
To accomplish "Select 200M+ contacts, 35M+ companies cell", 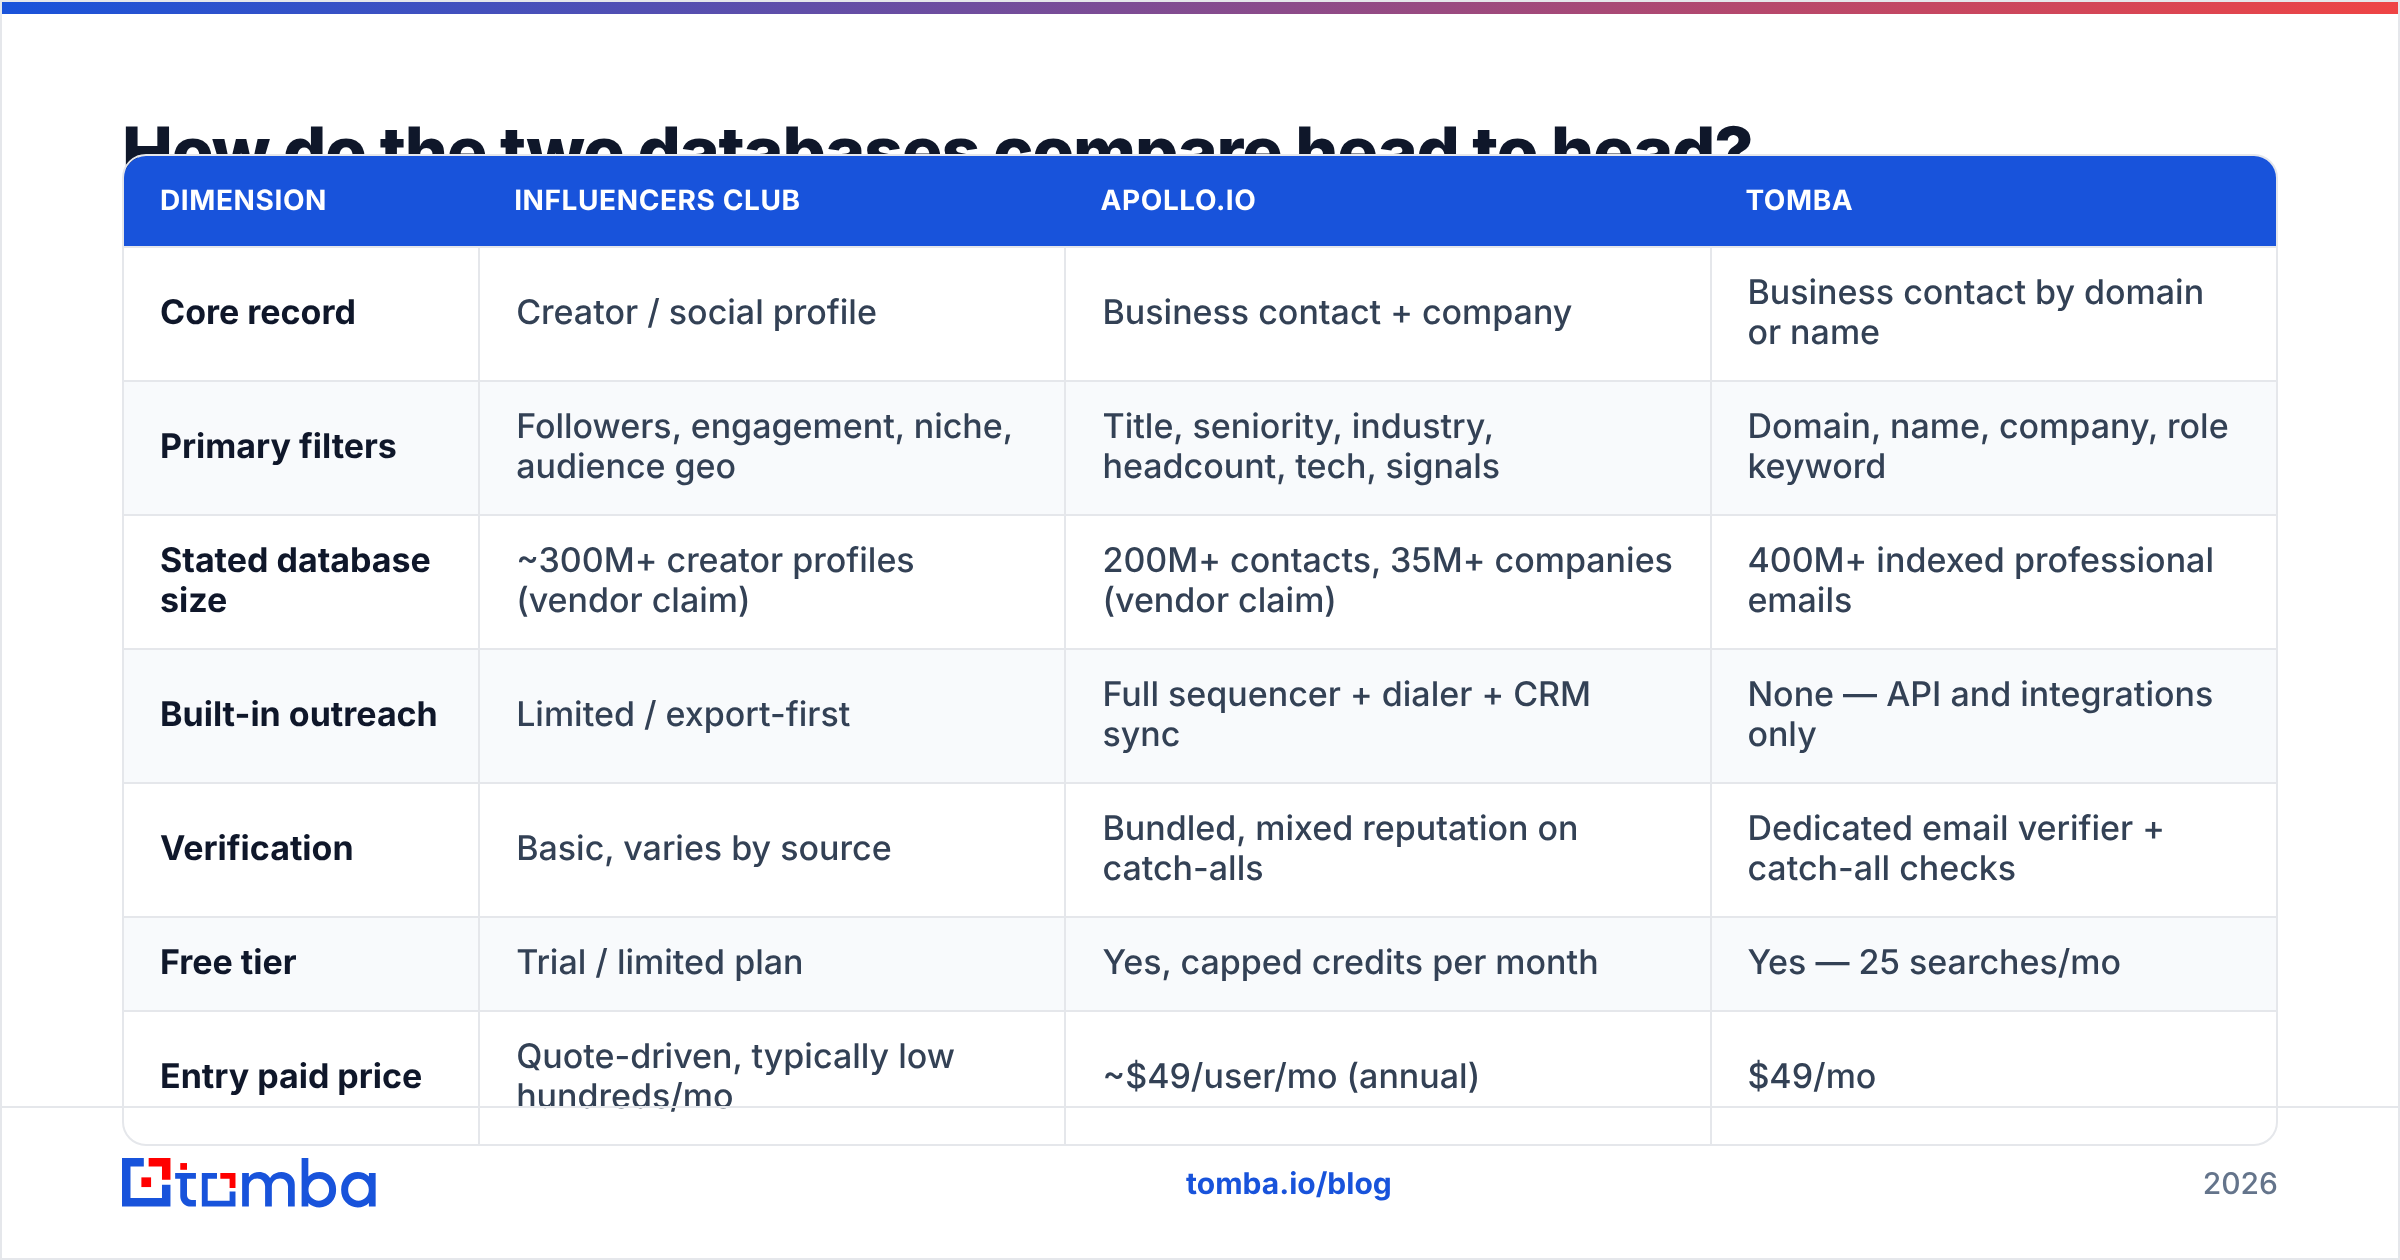I will click(x=1387, y=580).
